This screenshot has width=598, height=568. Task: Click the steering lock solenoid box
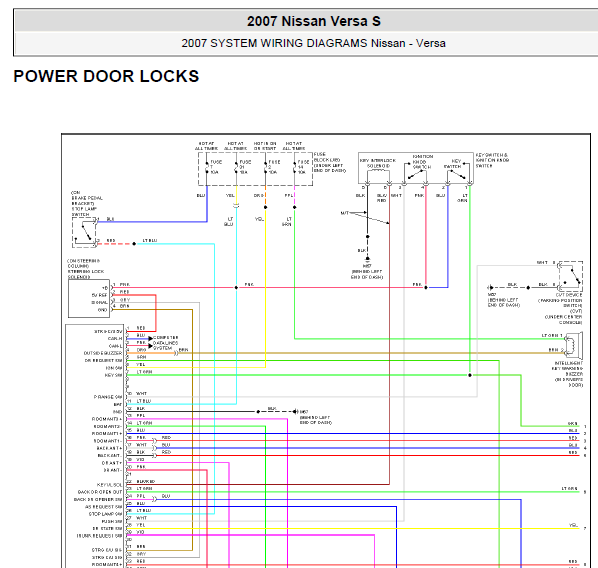click(x=89, y=299)
